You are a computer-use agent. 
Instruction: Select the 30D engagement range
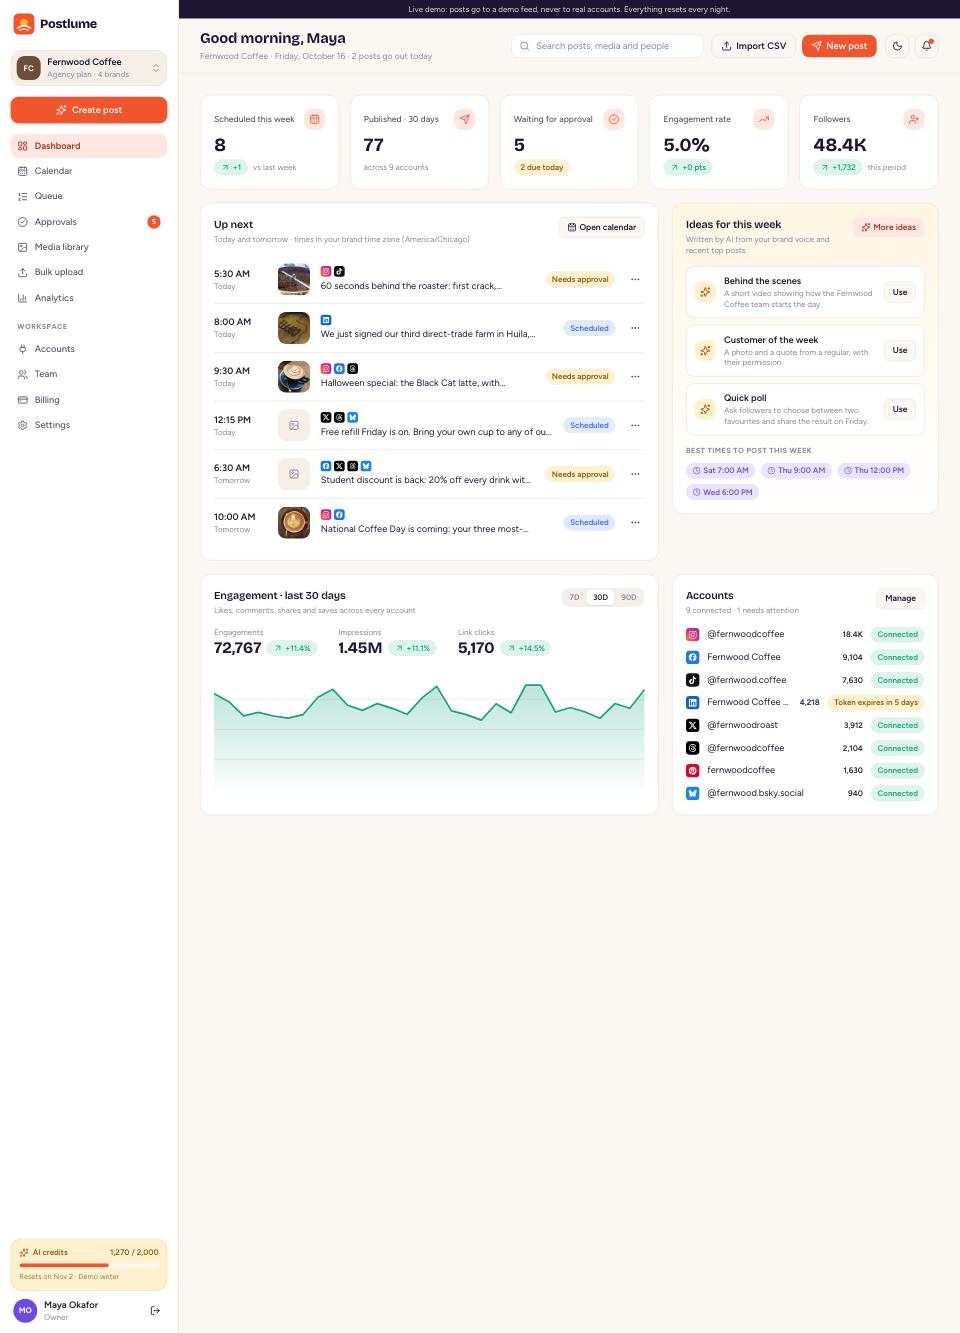(600, 597)
